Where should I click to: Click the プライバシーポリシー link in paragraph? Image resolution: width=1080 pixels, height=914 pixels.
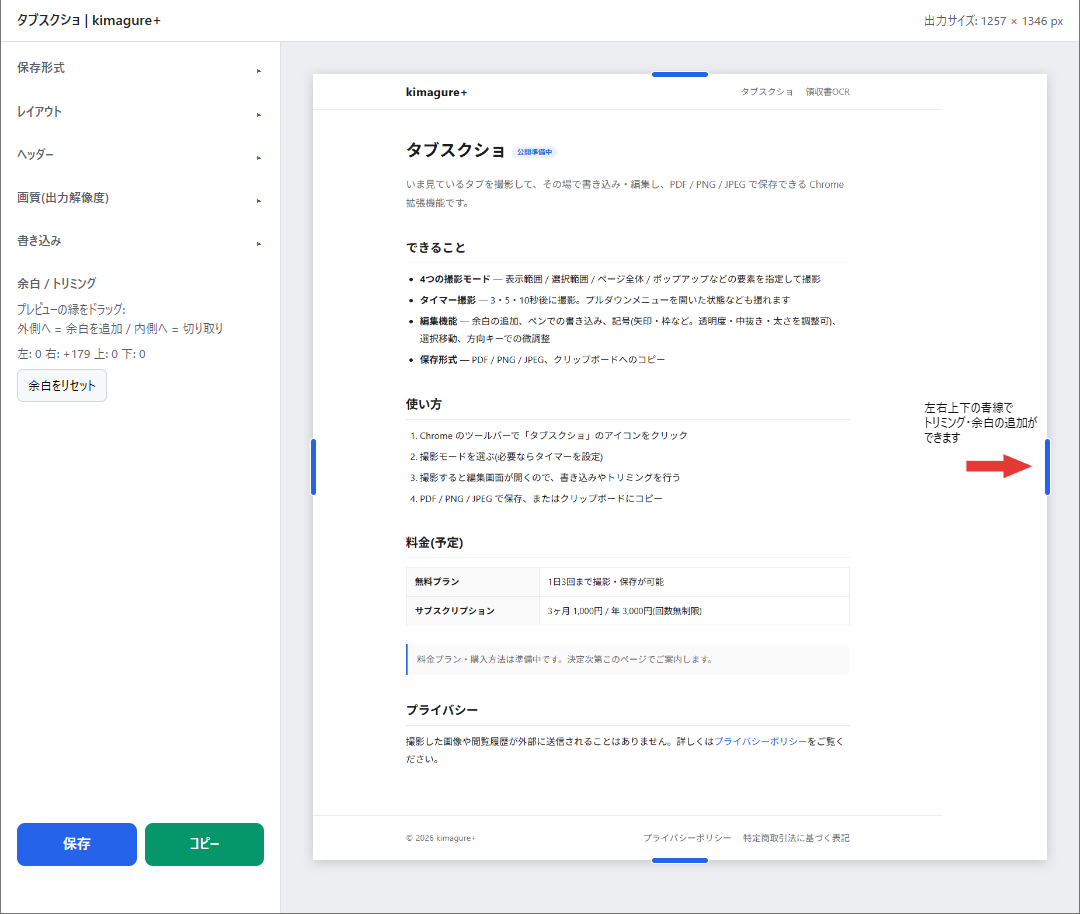(x=760, y=741)
